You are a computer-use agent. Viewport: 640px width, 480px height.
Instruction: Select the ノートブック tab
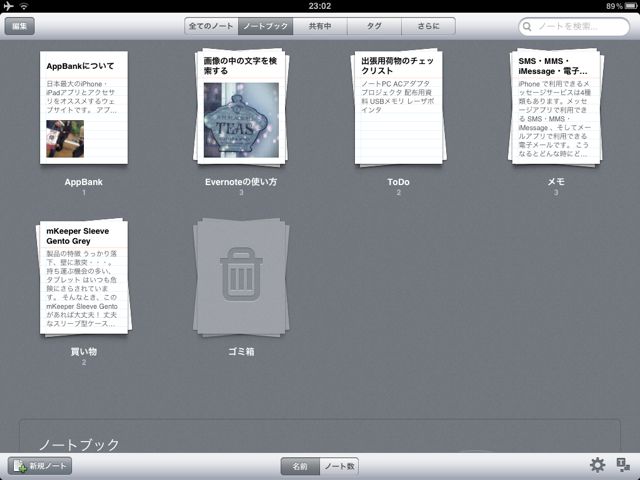(265, 26)
